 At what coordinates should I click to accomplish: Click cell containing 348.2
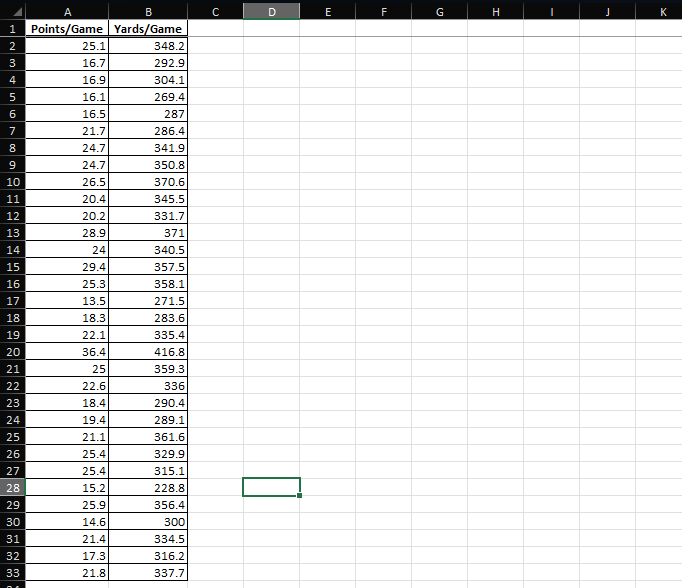tap(148, 46)
